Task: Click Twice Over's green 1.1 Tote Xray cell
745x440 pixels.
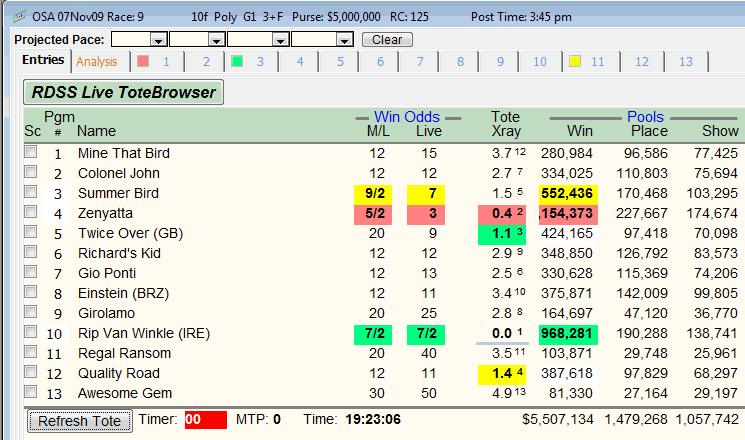Action: click(x=502, y=234)
